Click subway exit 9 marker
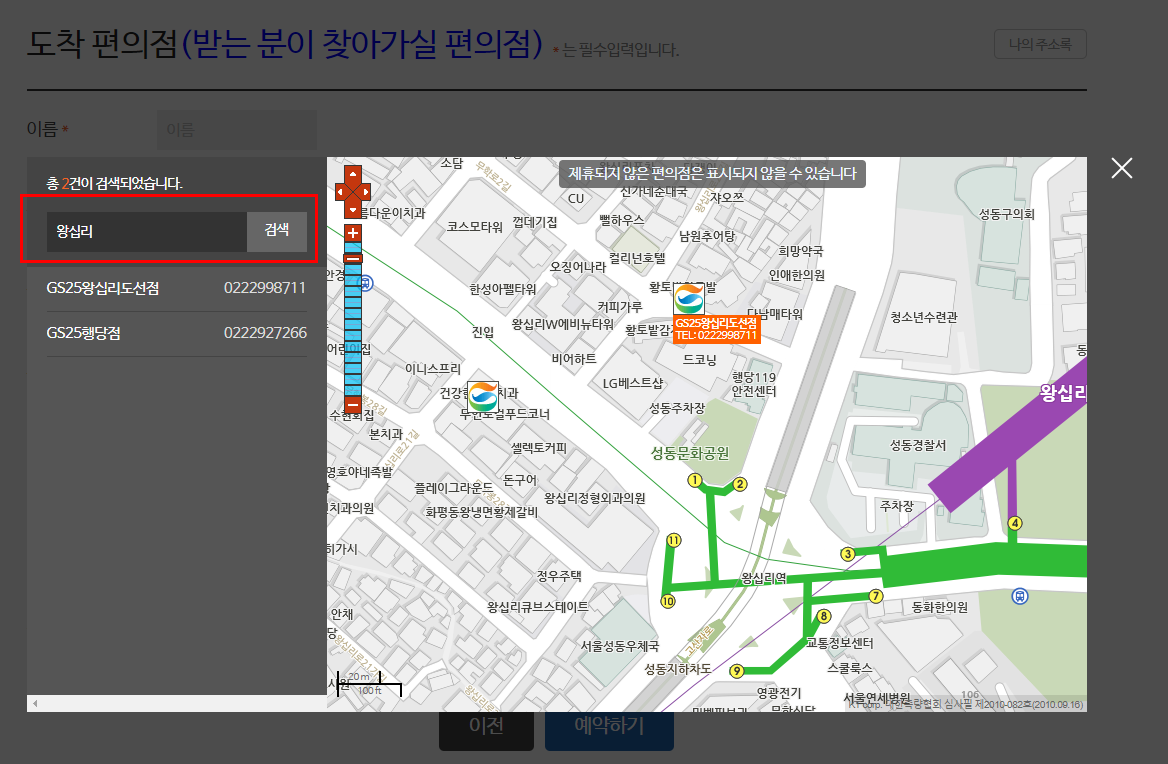The image size is (1168, 764). click(x=737, y=671)
